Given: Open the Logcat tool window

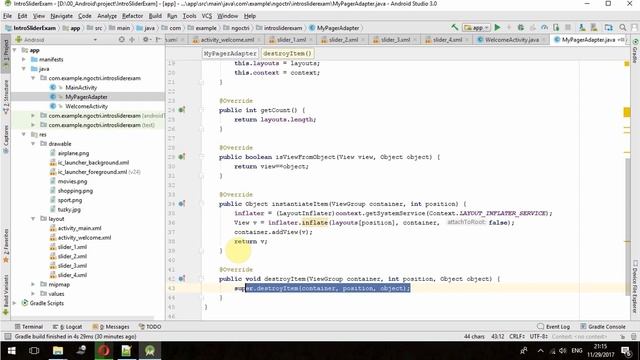Looking at the screenshot, I should click(x=68, y=327).
